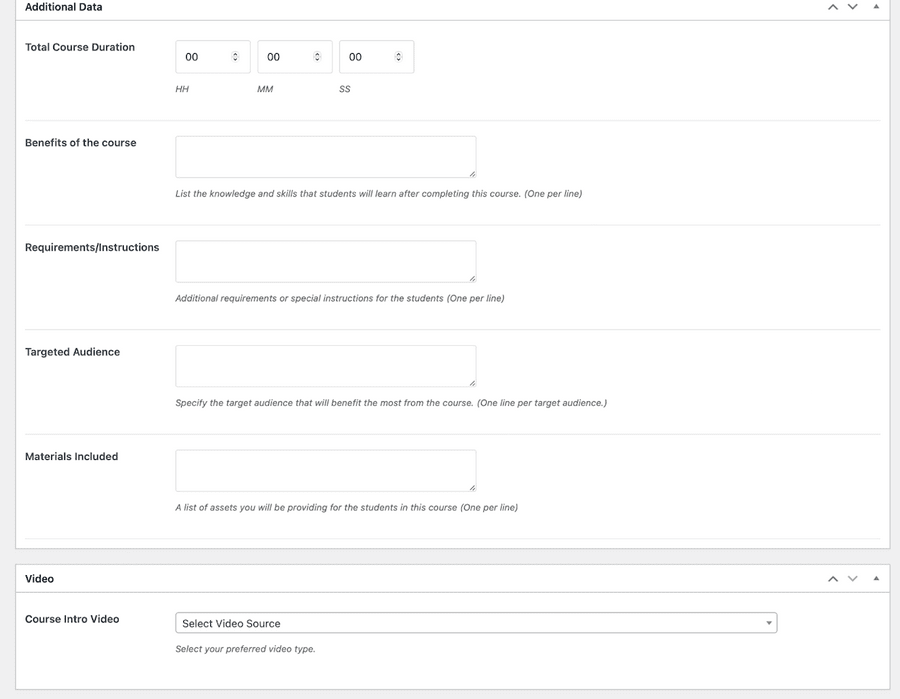Click the minutes duration field
This screenshot has height=699, width=900.
click(285, 57)
